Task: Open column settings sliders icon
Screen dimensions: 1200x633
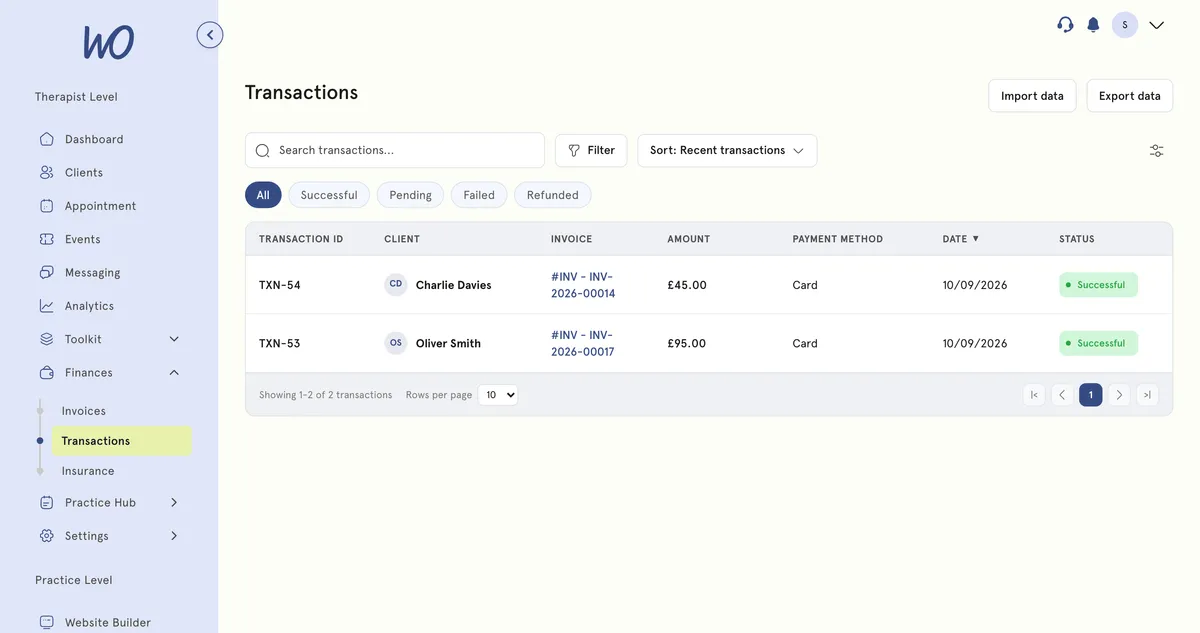Action: click(x=1156, y=150)
